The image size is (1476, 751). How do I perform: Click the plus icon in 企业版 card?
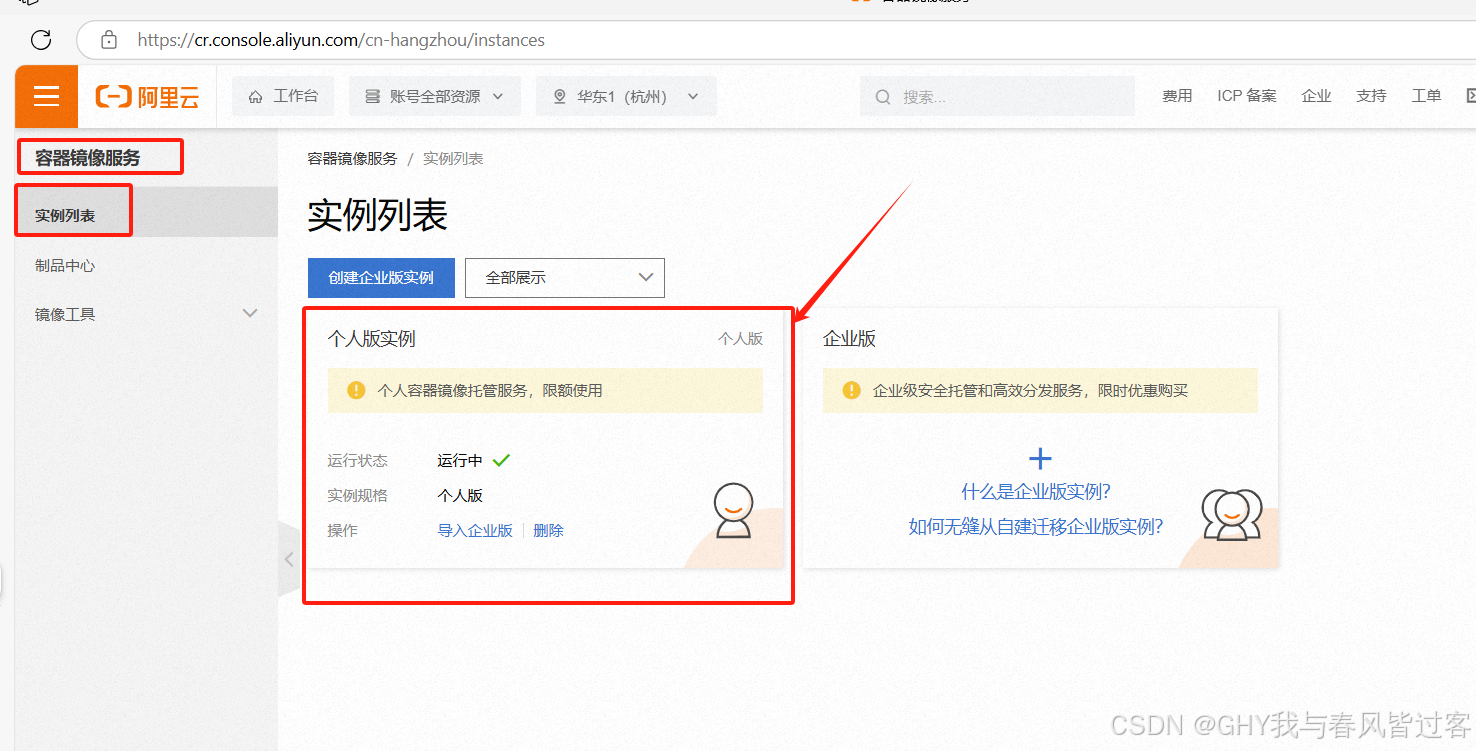tap(1040, 459)
